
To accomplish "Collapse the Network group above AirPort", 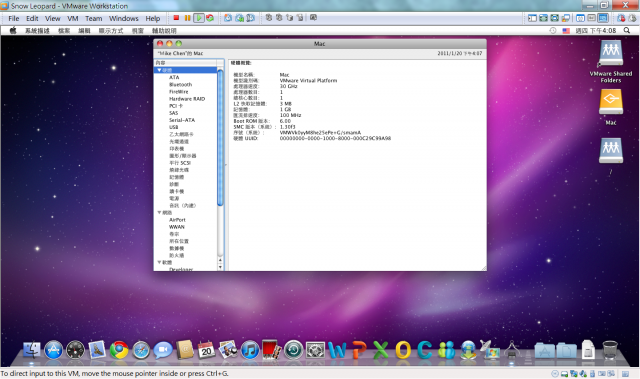I will coord(159,213).
